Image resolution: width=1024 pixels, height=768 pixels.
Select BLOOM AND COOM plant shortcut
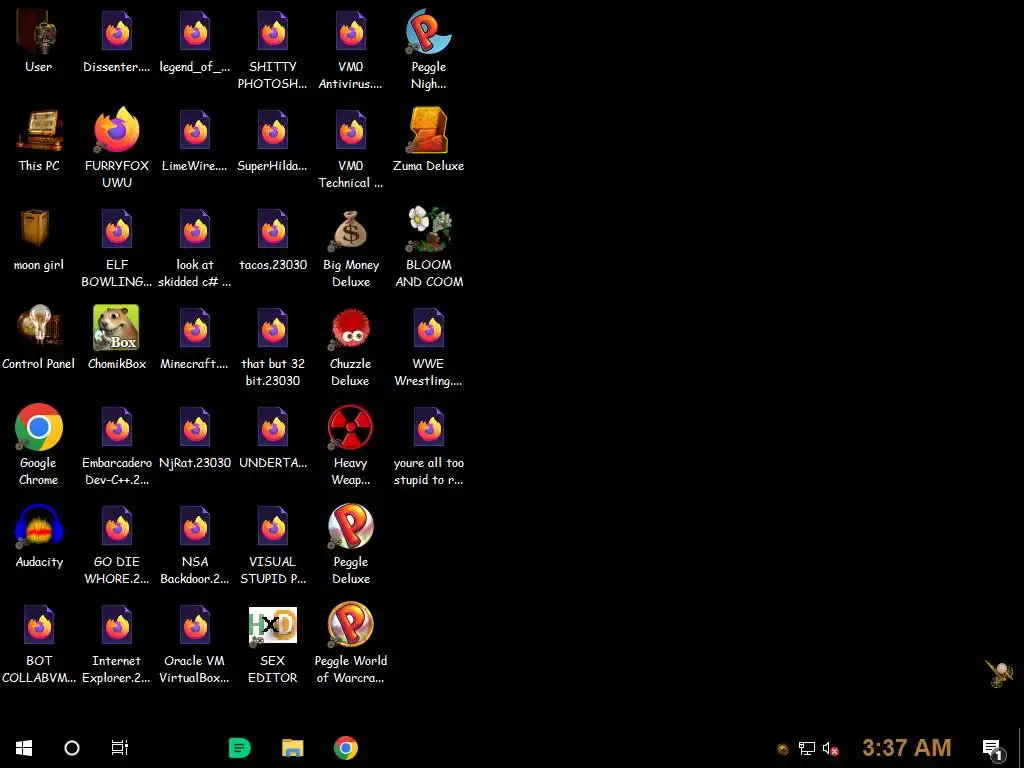coord(428,229)
